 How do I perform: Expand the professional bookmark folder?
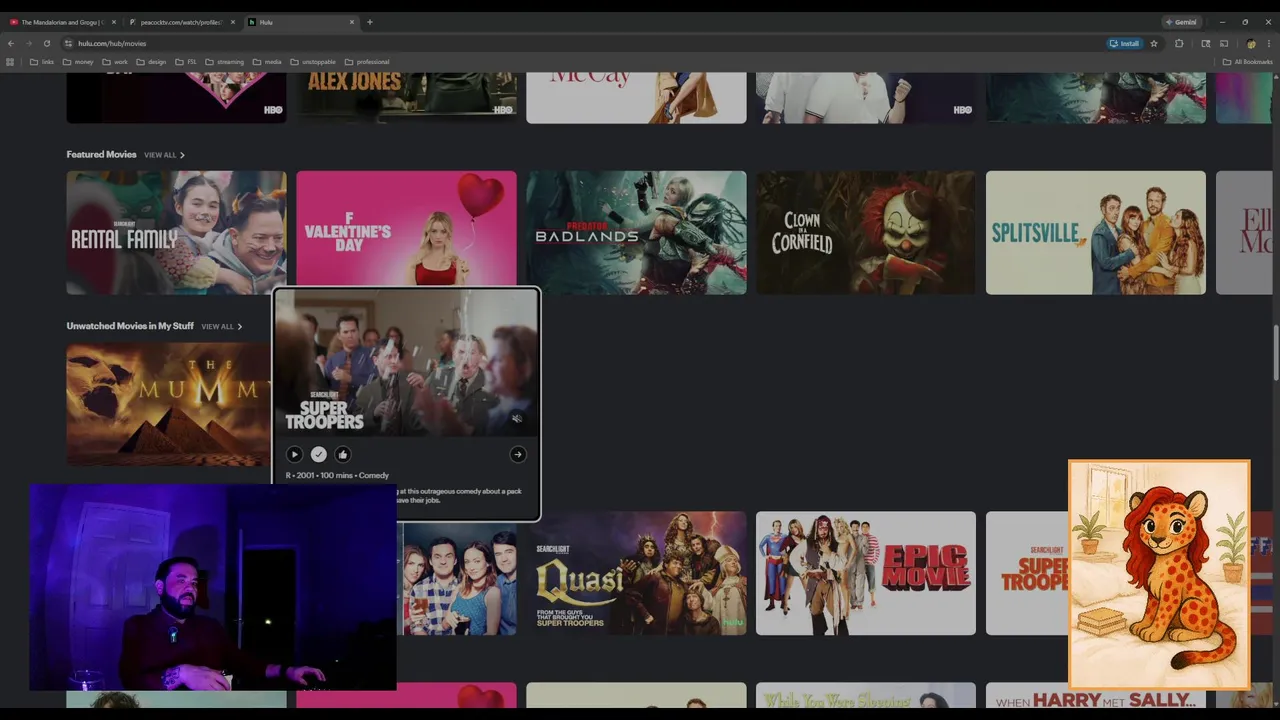(x=367, y=62)
